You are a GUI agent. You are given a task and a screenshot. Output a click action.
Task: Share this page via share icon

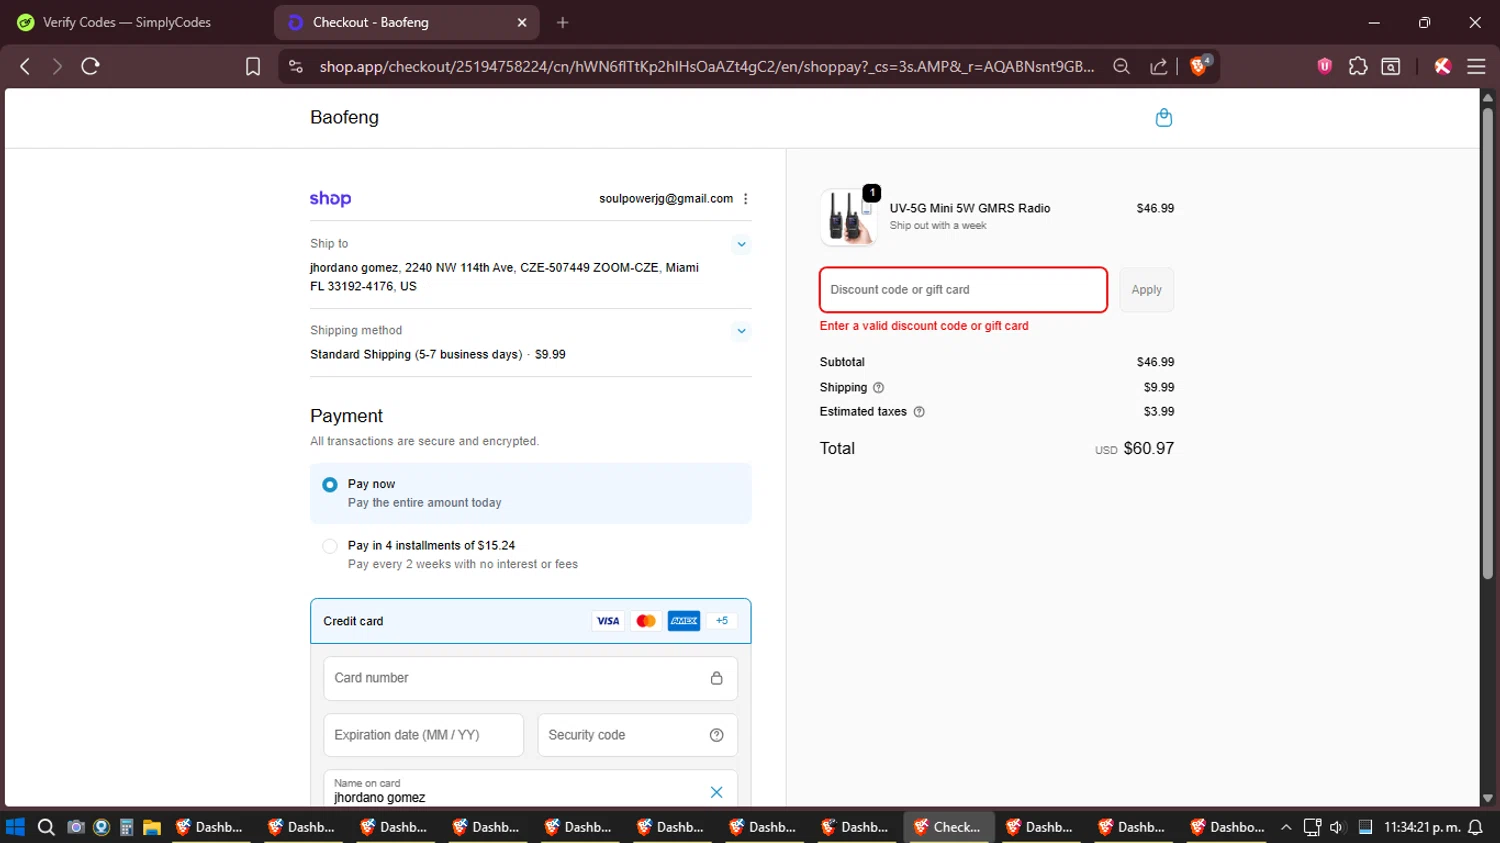[x=1159, y=66]
